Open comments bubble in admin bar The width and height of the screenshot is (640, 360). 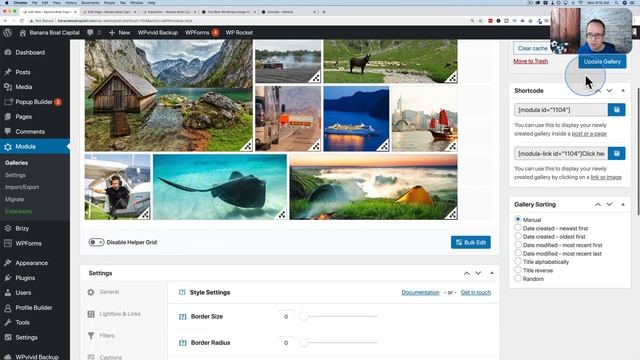click(x=90, y=33)
